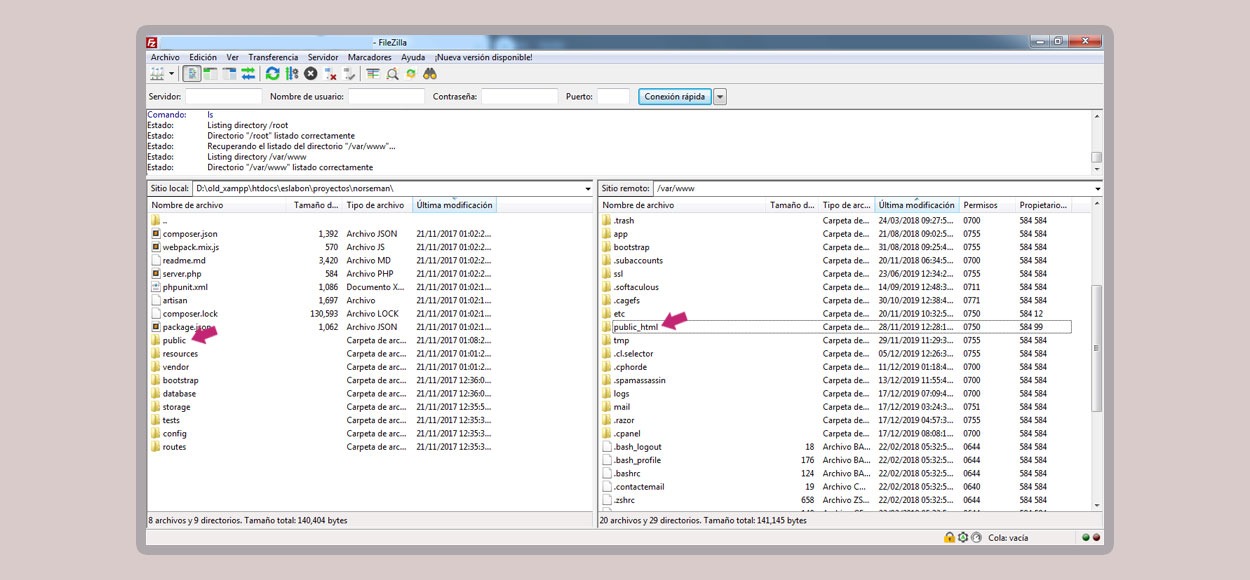Open the Ver menu
Viewport: 1250px width, 580px height.
(x=232, y=57)
